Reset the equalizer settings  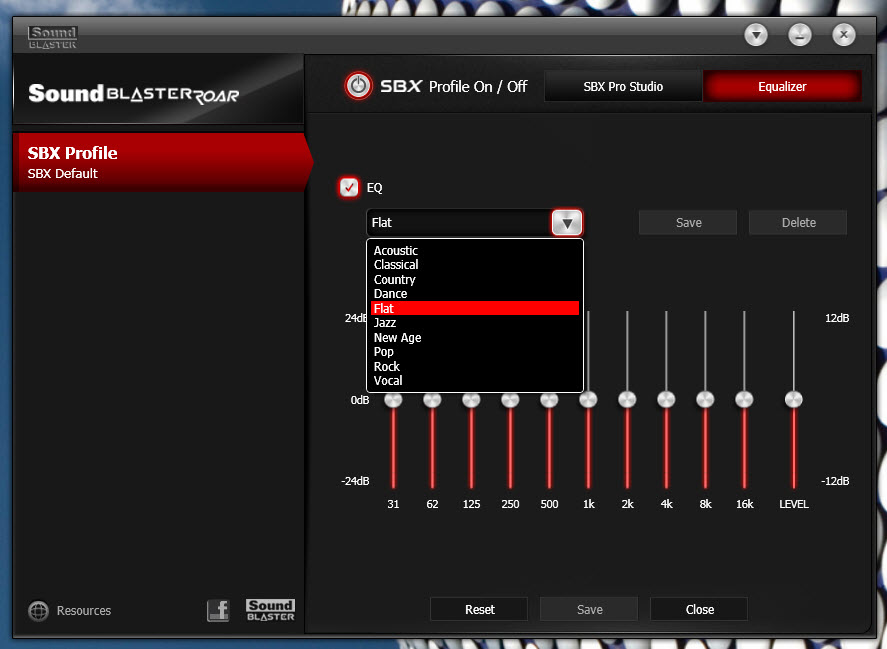[x=479, y=609]
